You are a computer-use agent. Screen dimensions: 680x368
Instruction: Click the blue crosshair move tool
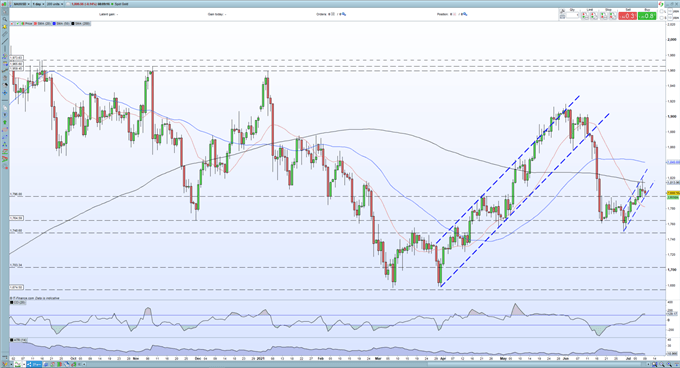[5, 93]
